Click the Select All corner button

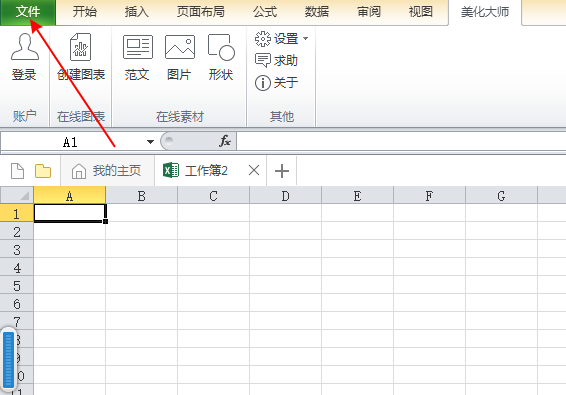pyautogui.click(x=17, y=195)
